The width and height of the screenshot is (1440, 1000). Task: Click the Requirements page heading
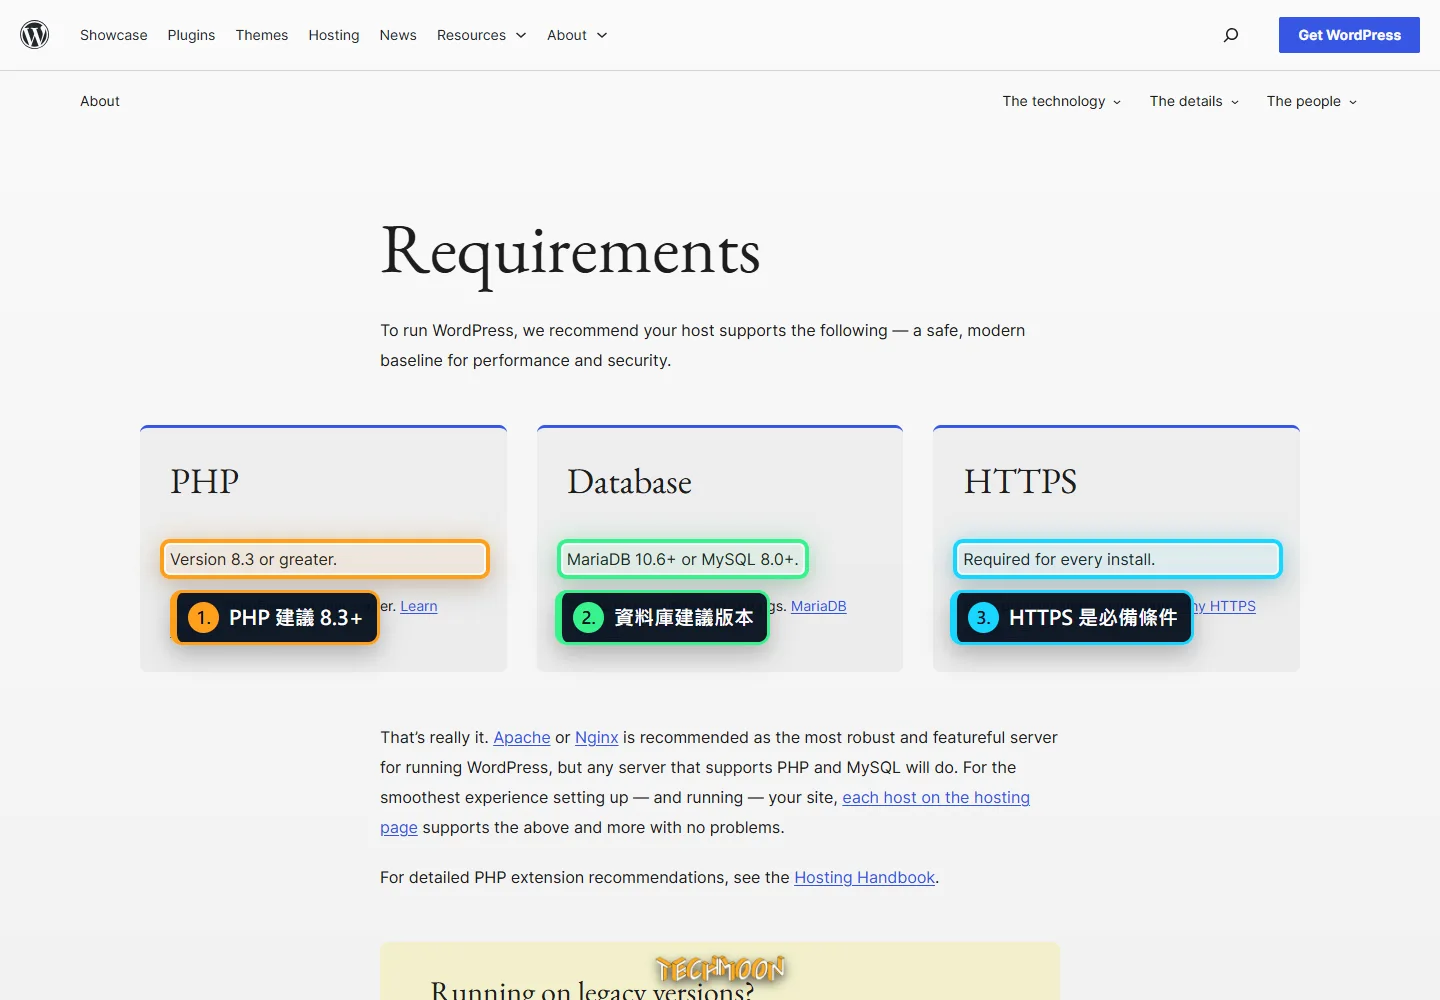pyautogui.click(x=570, y=252)
